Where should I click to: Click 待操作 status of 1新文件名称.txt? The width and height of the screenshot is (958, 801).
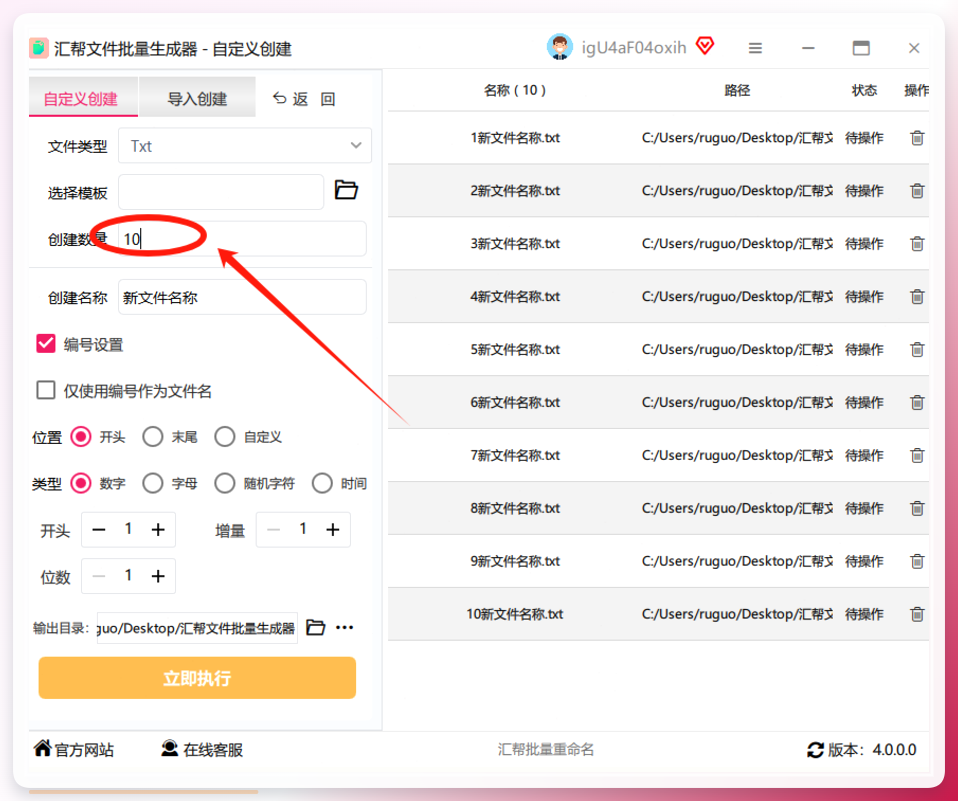tap(864, 138)
